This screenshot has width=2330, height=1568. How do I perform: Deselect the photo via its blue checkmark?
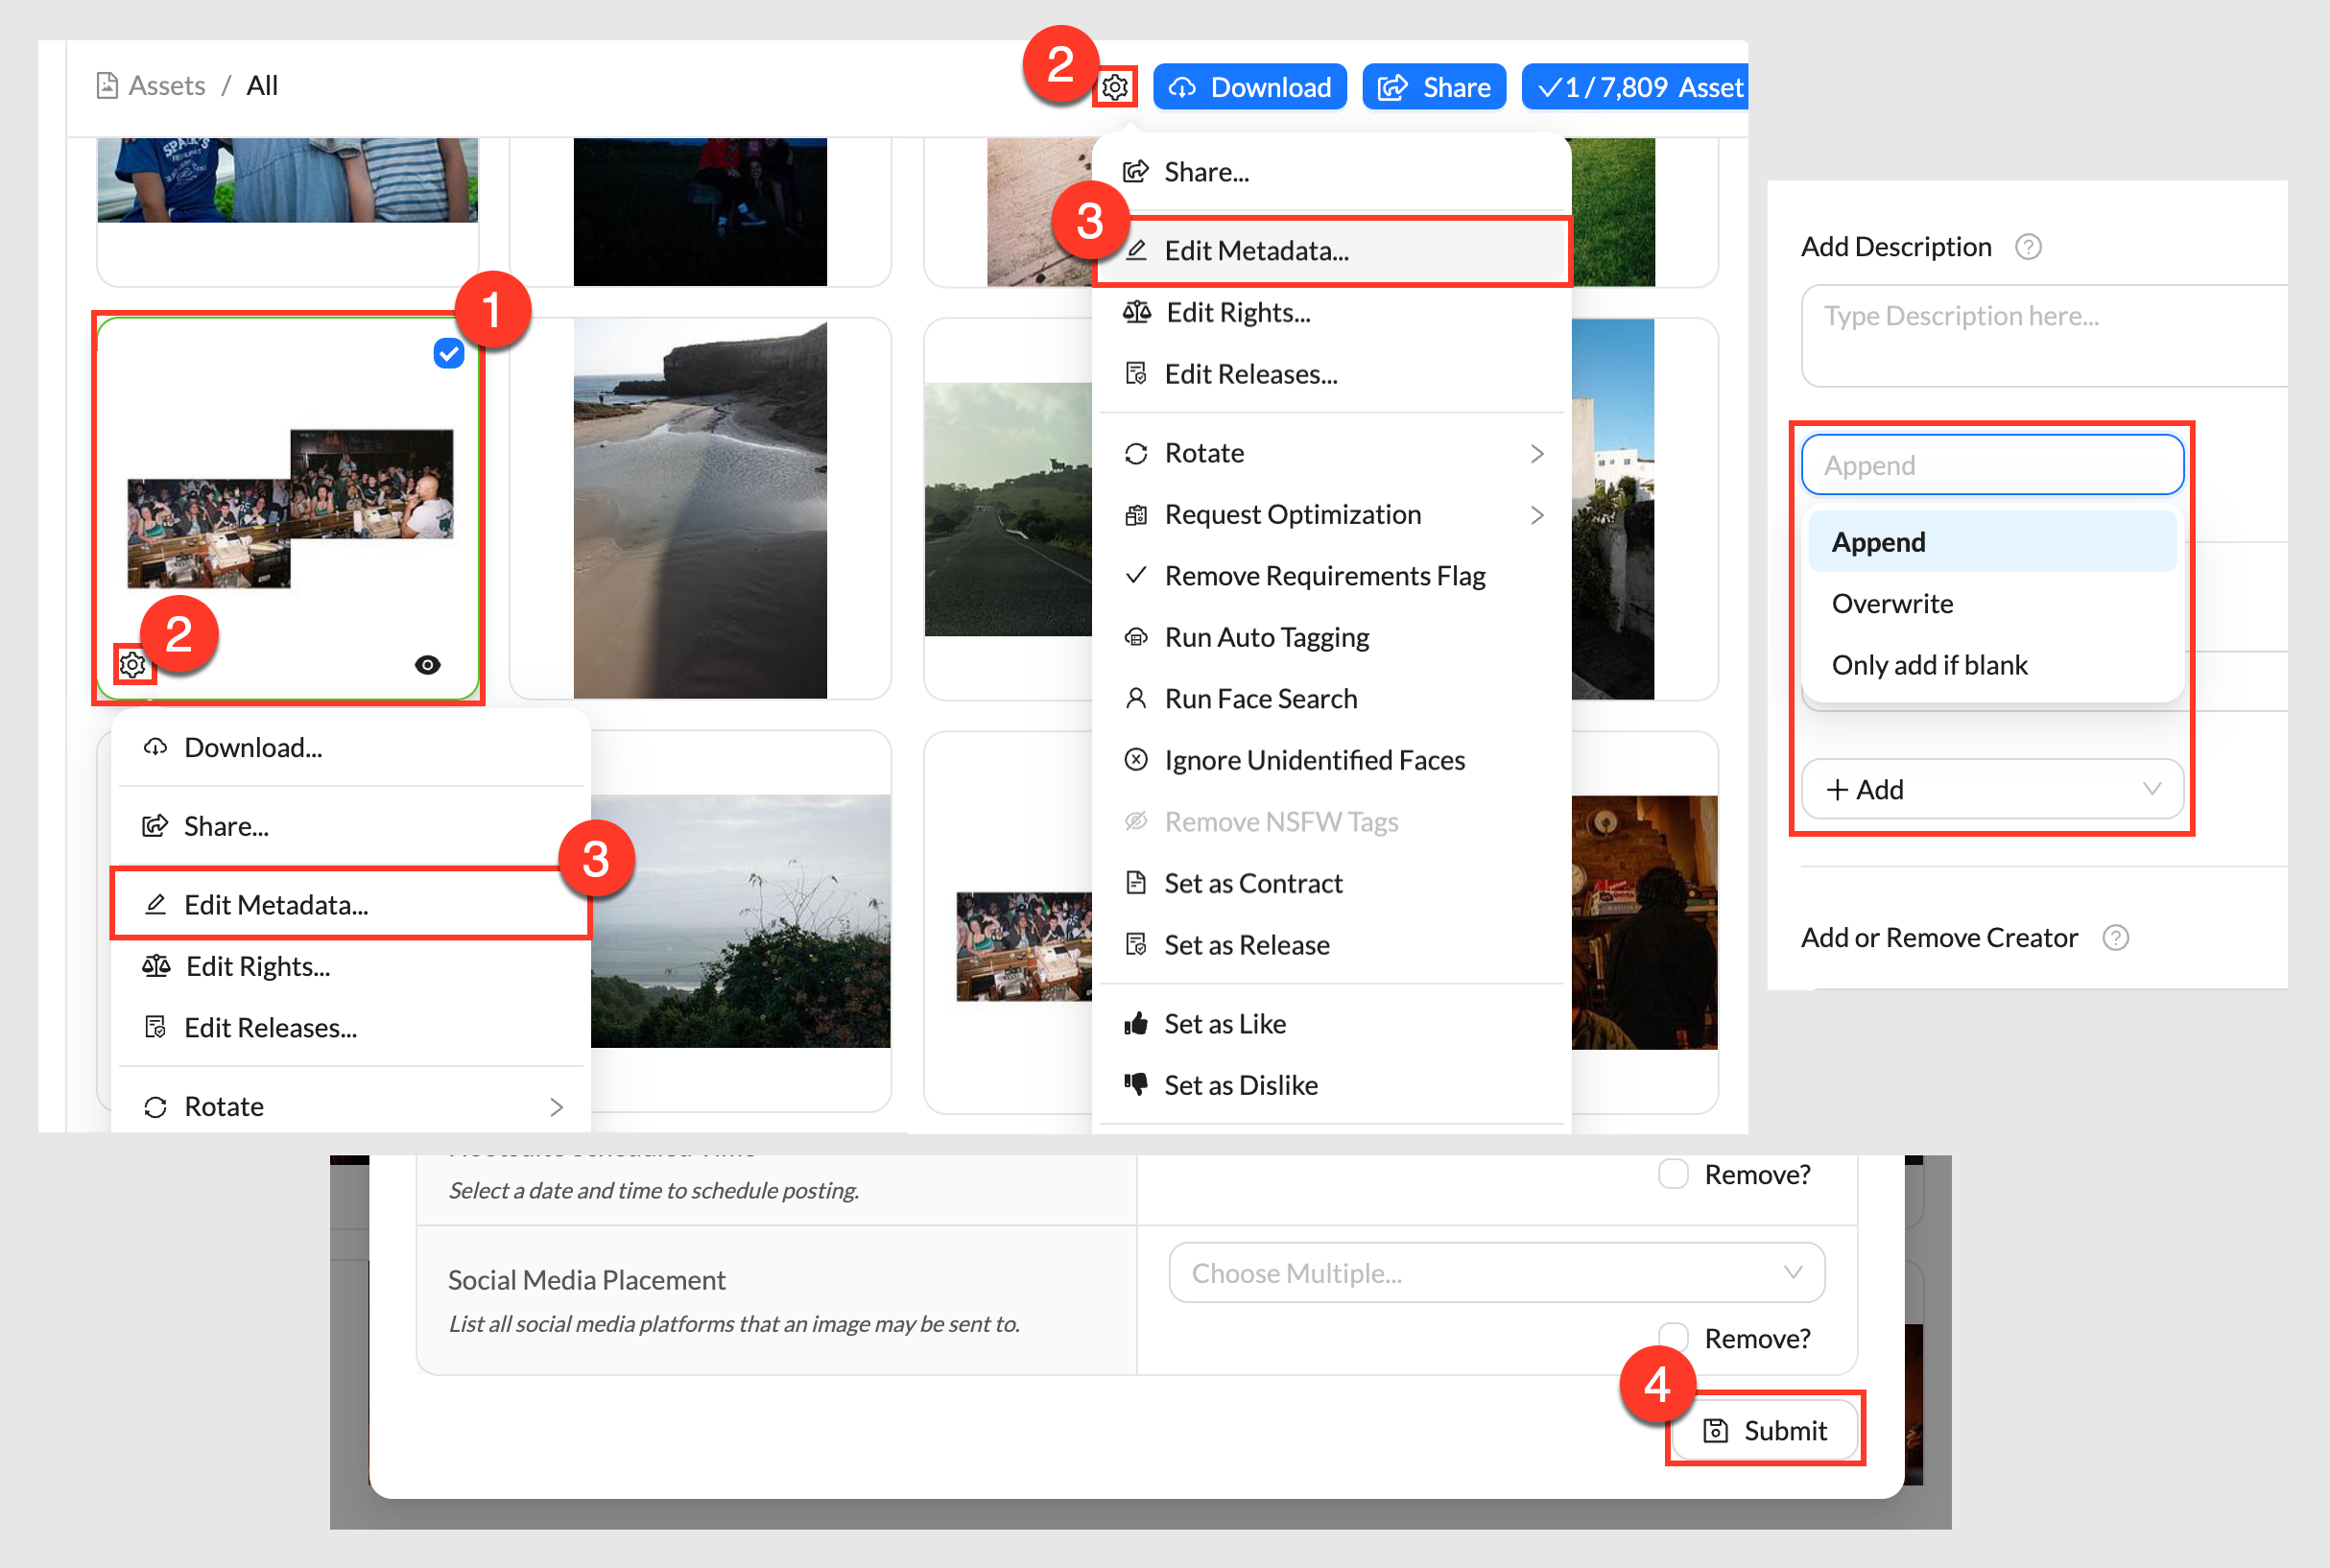point(447,352)
